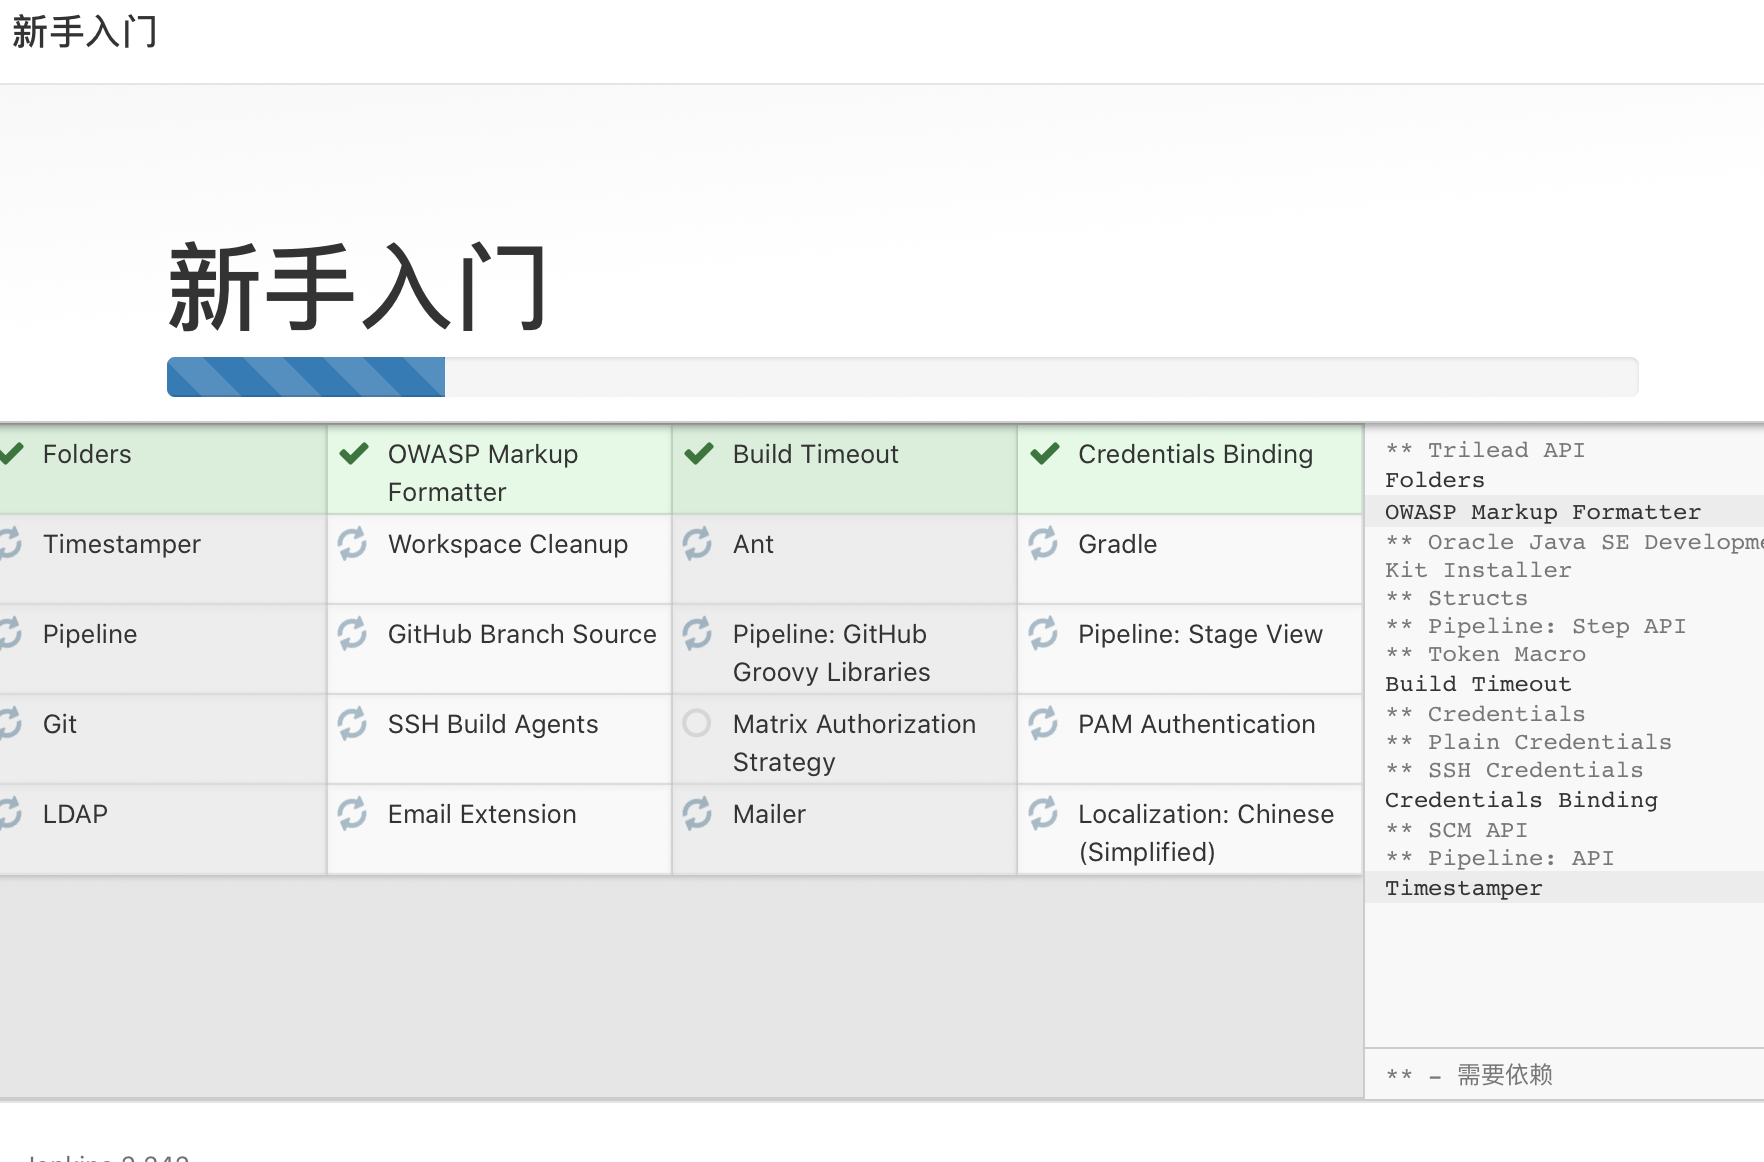Select the Email Extension plugin name
The image size is (1764, 1162).
(x=482, y=814)
